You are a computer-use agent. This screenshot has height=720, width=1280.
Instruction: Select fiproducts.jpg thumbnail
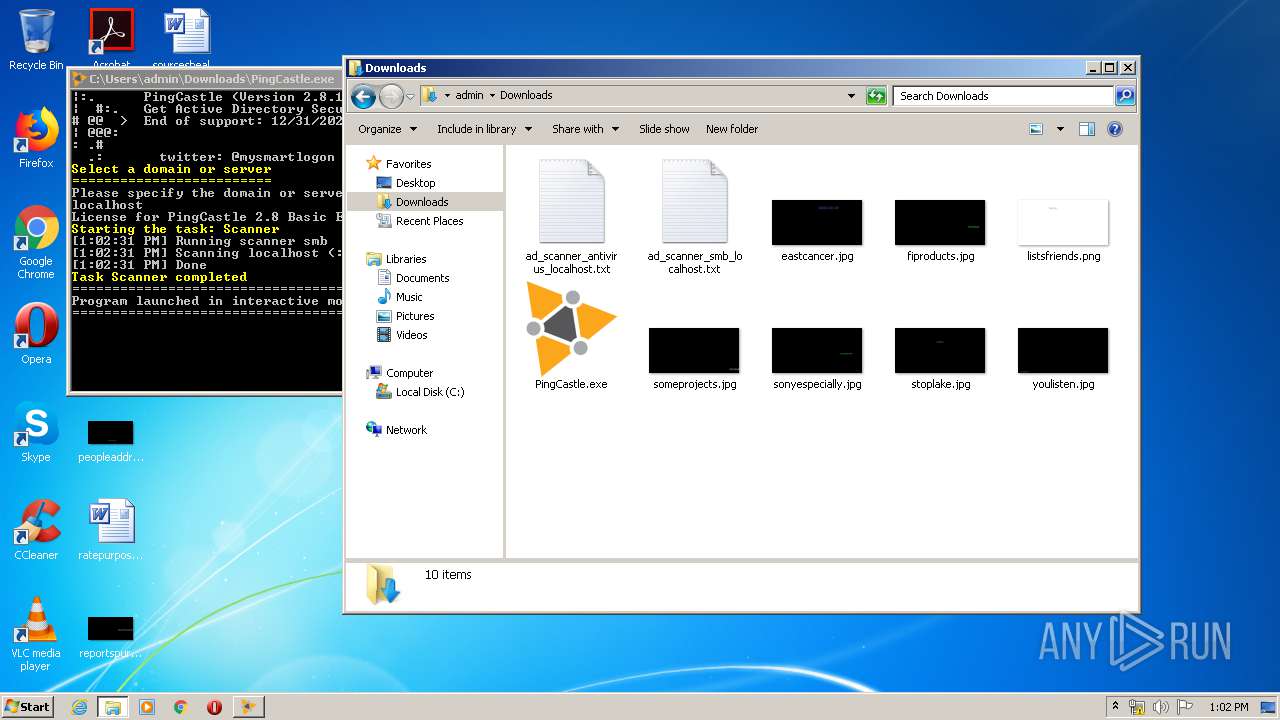[940, 230]
